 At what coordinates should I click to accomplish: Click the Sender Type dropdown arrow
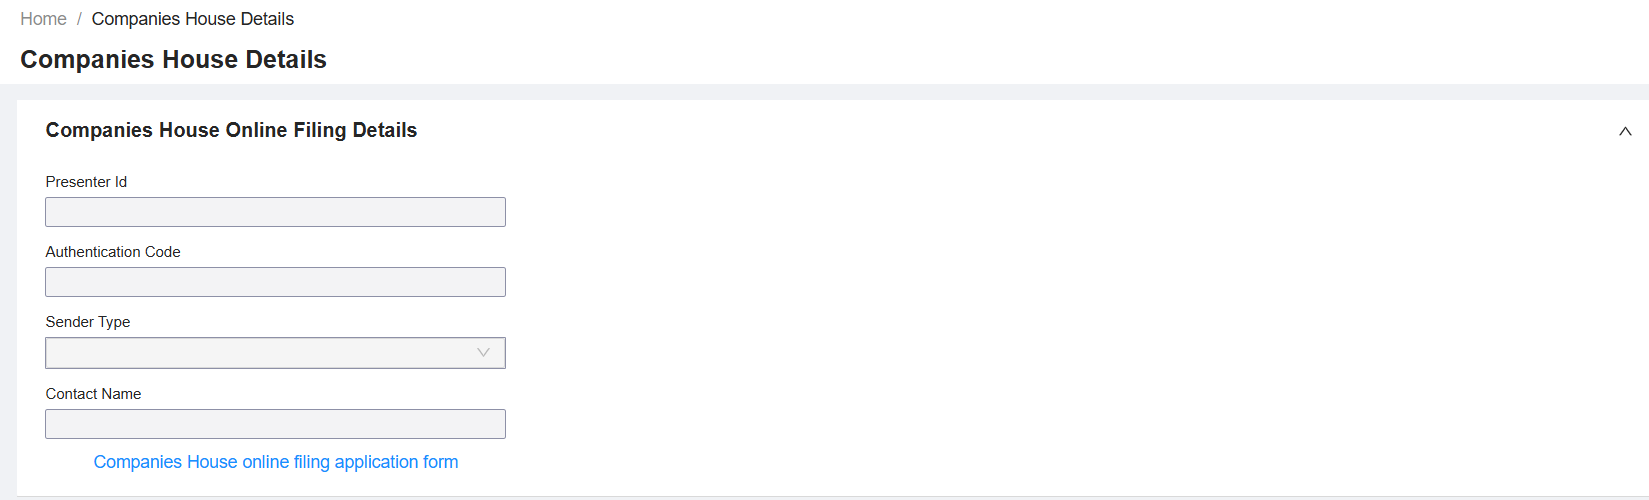tap(483, 353)
